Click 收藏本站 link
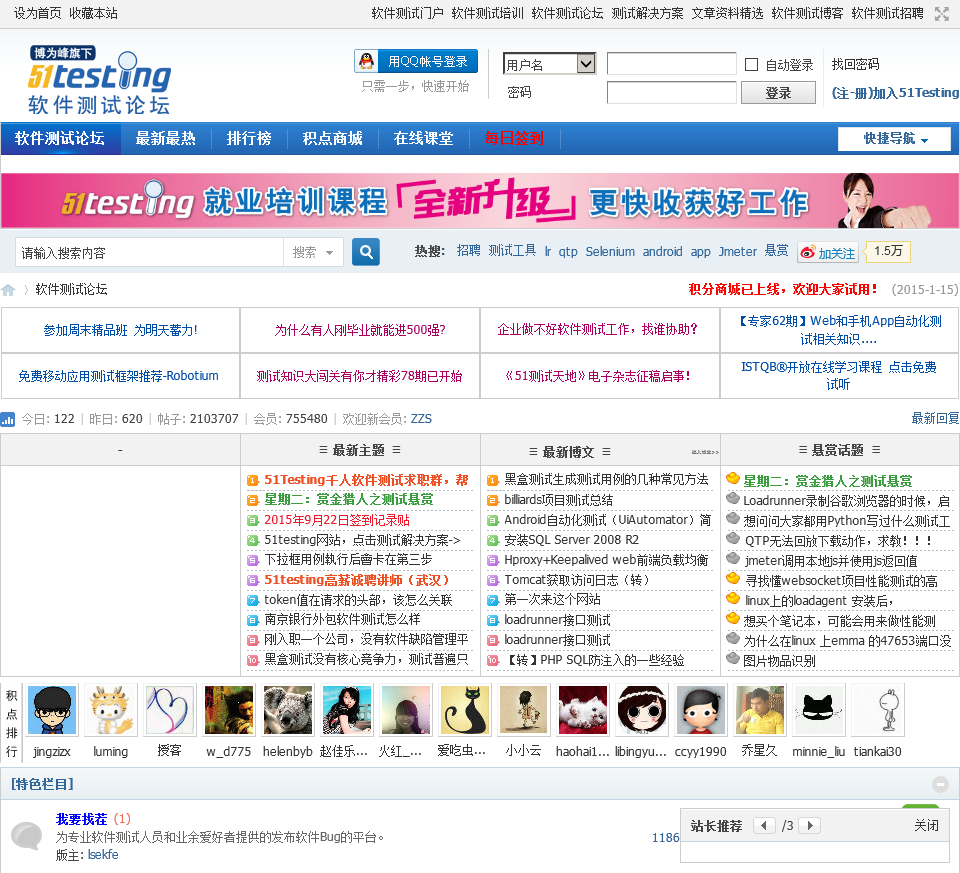The width and height of the screenshot is (960, 873). pyautogui.click(x=94, y=13)
